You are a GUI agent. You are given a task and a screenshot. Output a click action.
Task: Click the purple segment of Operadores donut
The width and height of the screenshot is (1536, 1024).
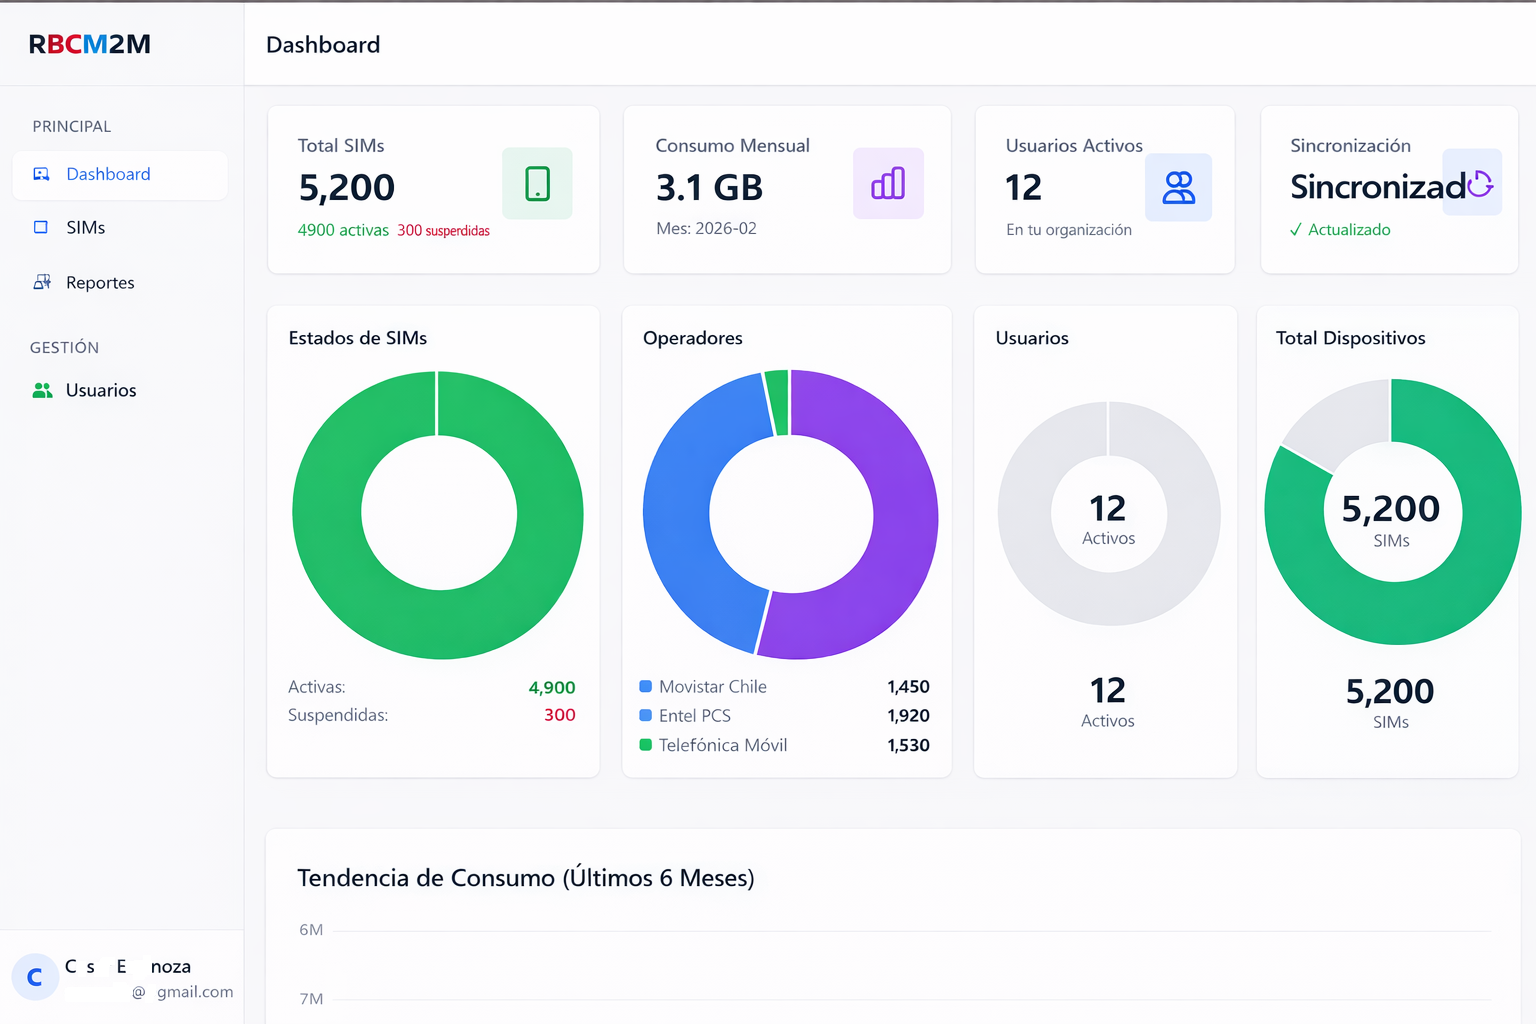900,520
